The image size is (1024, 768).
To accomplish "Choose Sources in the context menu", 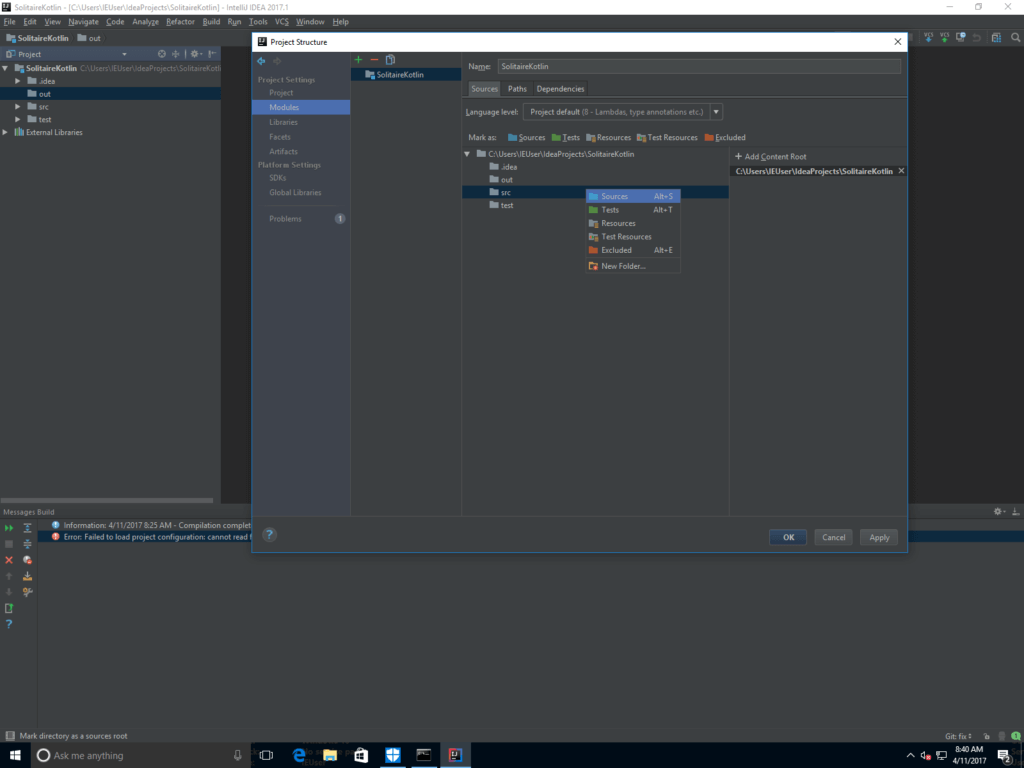I will tap(633, 196).
